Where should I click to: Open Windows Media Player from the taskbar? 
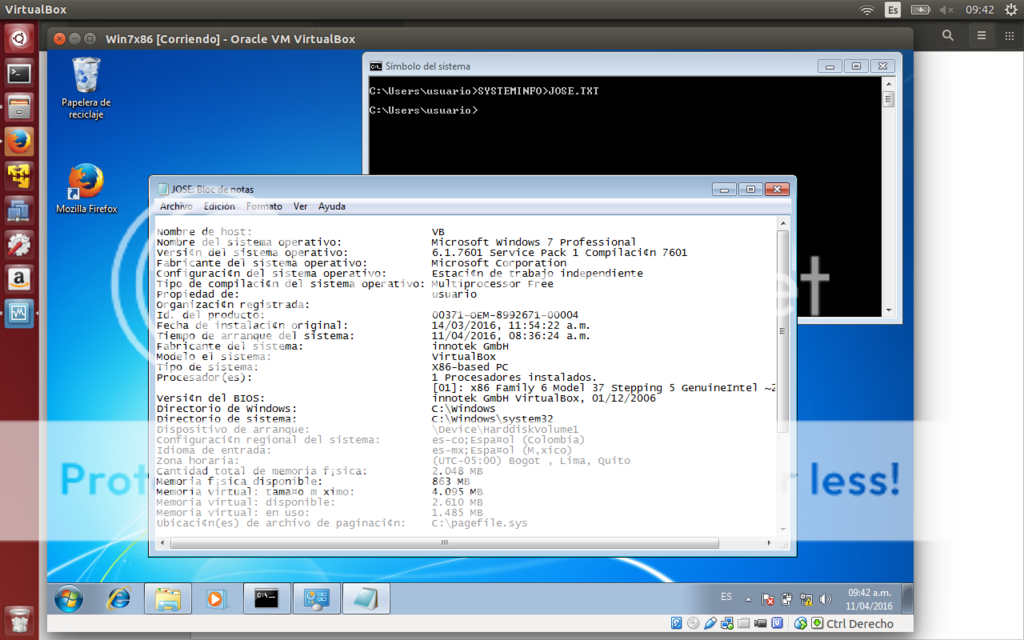[215, 599]
